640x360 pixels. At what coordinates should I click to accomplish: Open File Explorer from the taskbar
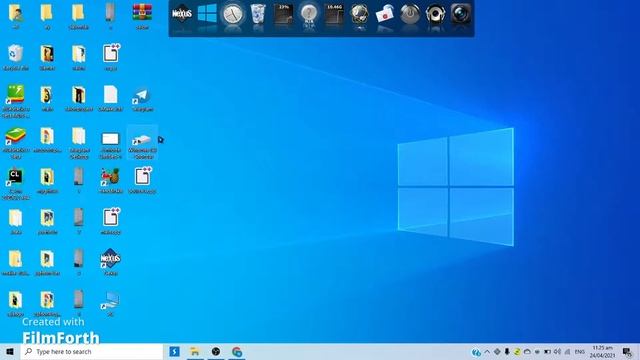coord(195,351)
